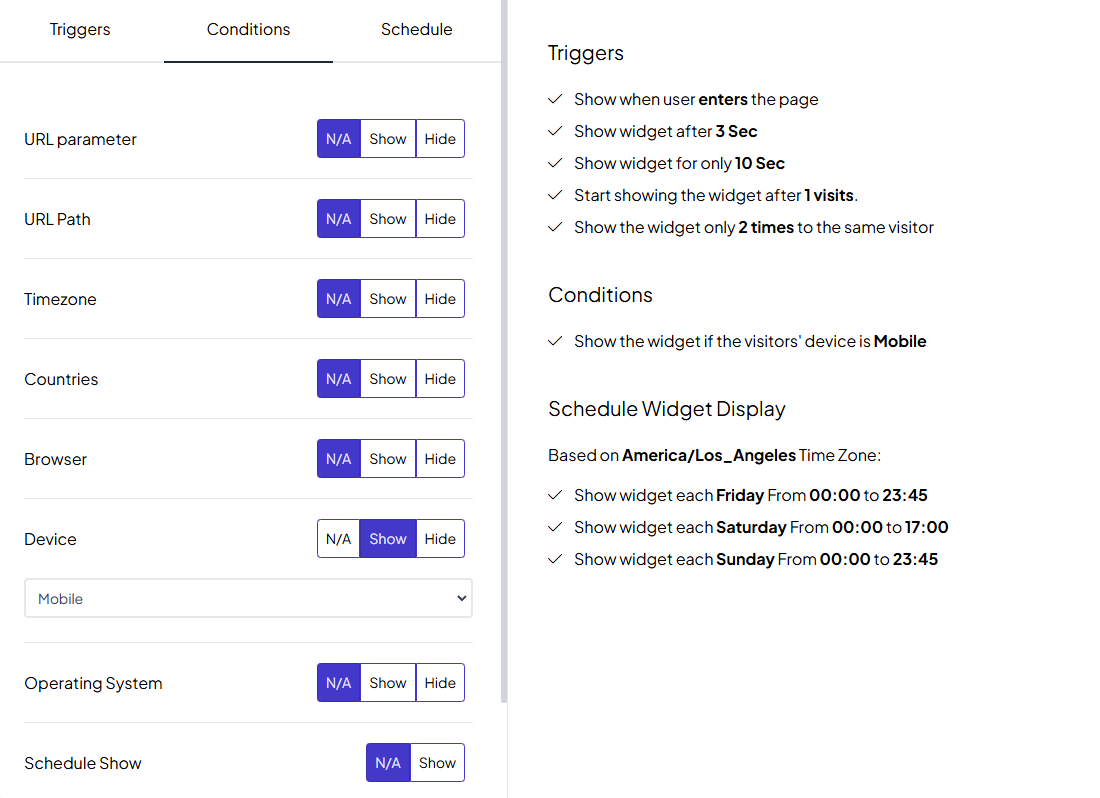
Task: Enable Schedule Show option
Action: pos(437,762)
